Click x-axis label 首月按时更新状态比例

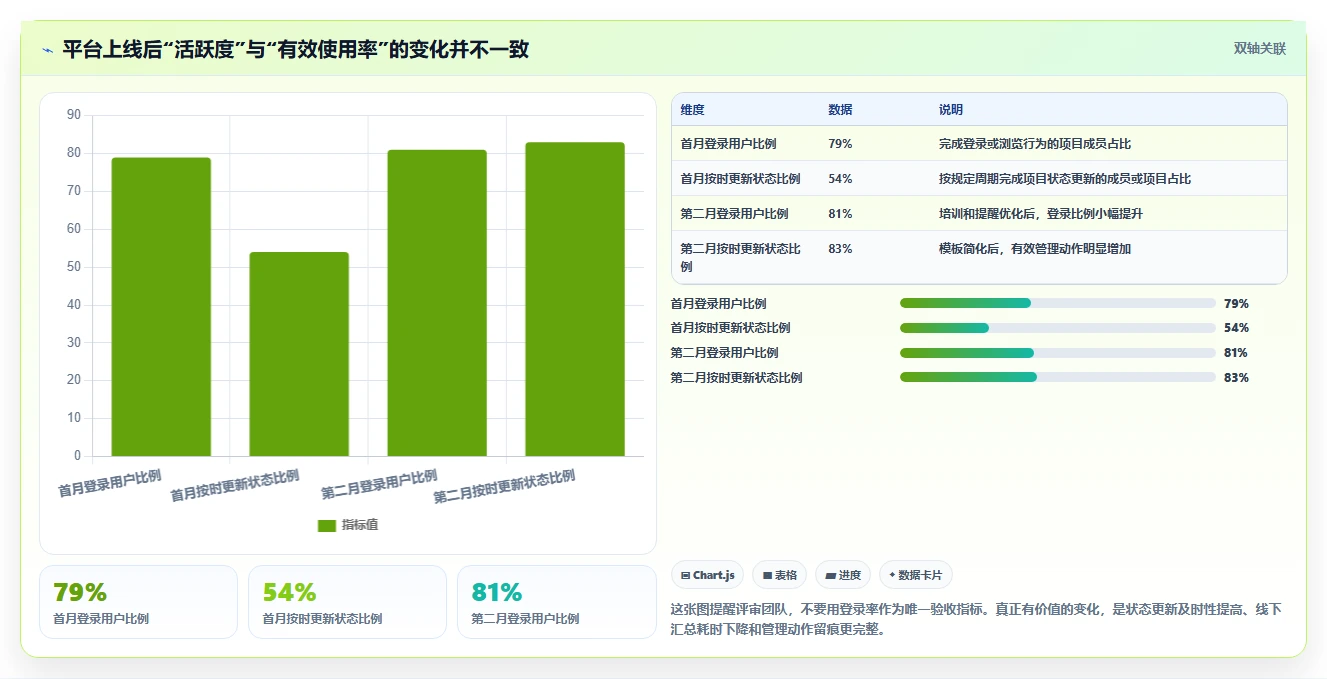coord(235,485)
